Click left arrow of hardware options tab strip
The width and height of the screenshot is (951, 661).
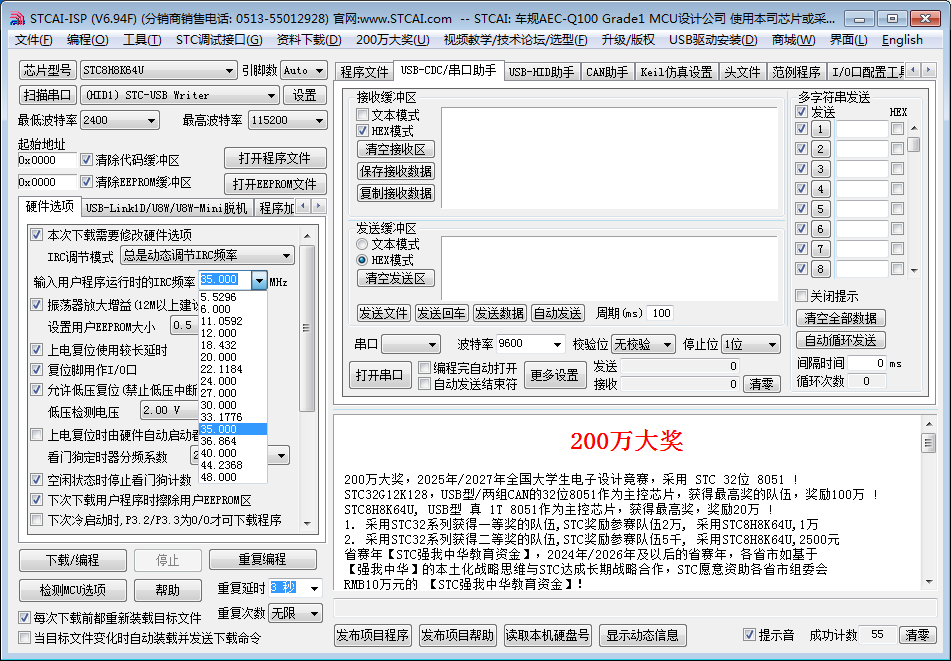pos(304,206)
